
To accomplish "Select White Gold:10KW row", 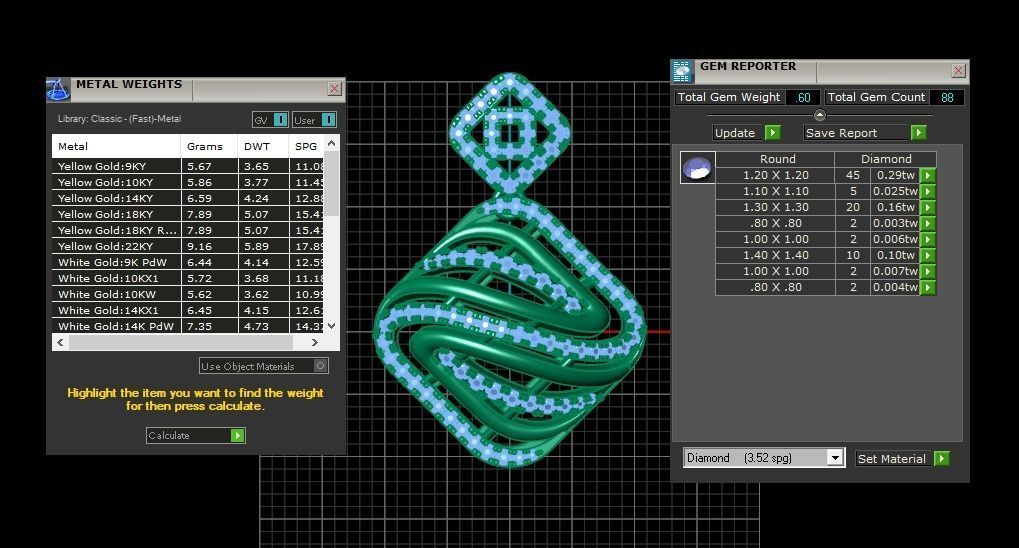I will click(x=188, y=294).
